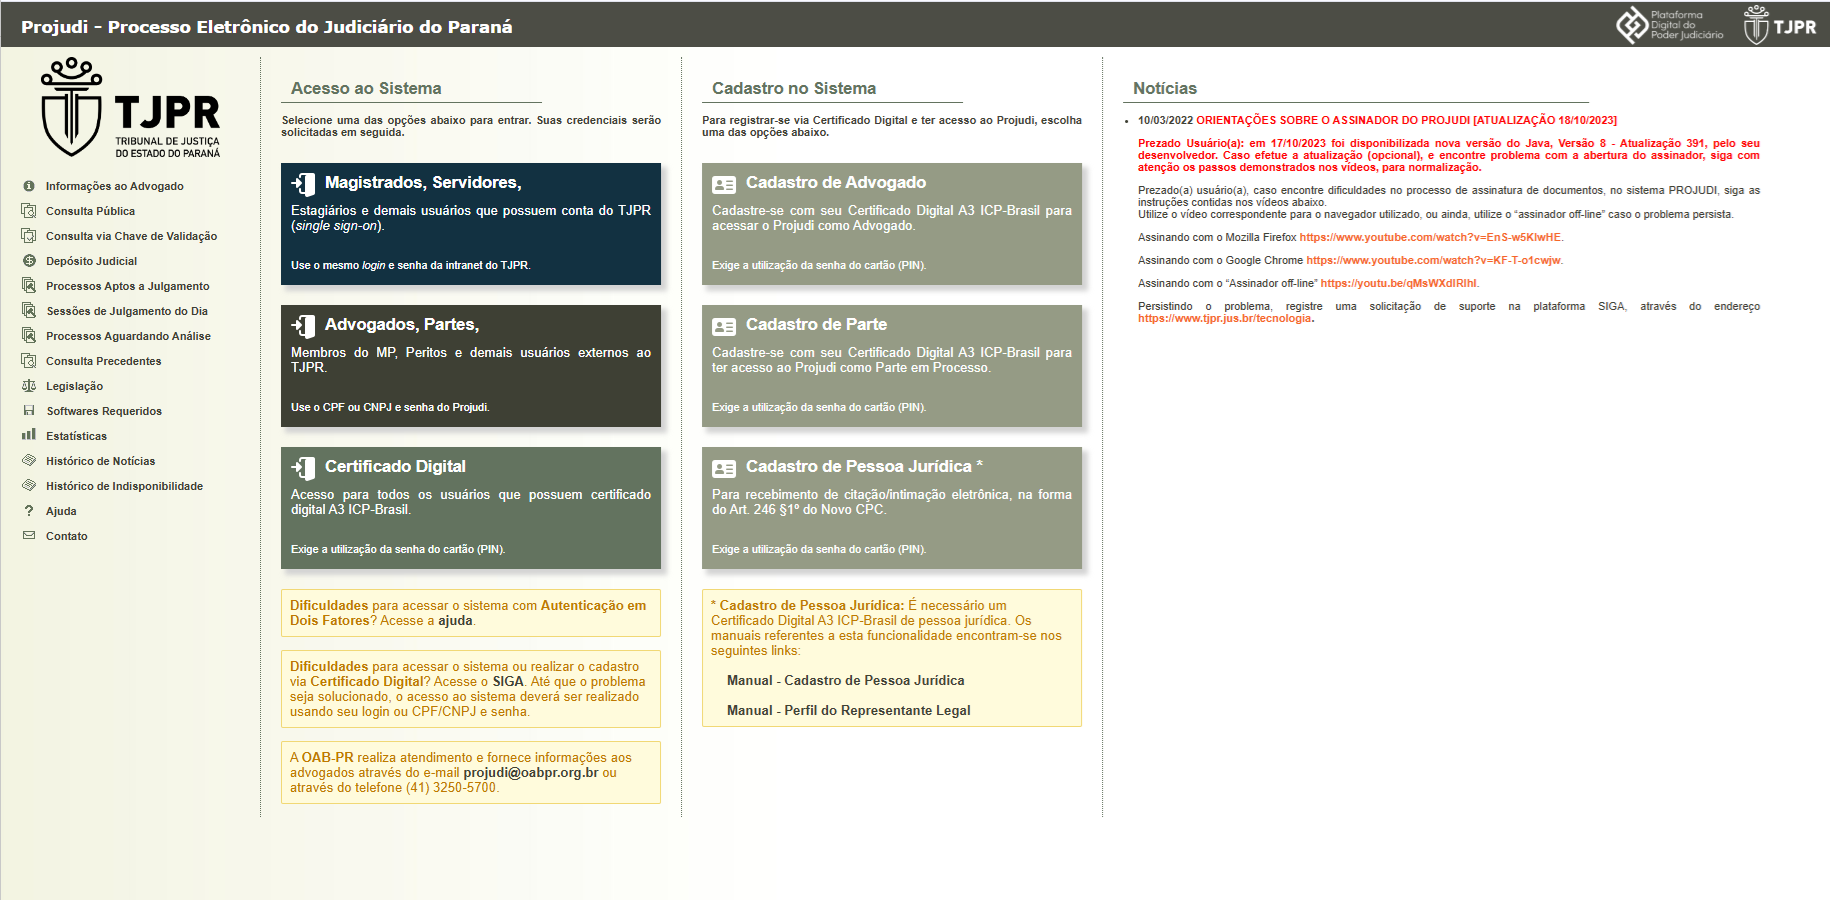Click the Legislação scales icon
This screenshot has width=1830, height=900.
pos(29,386)
